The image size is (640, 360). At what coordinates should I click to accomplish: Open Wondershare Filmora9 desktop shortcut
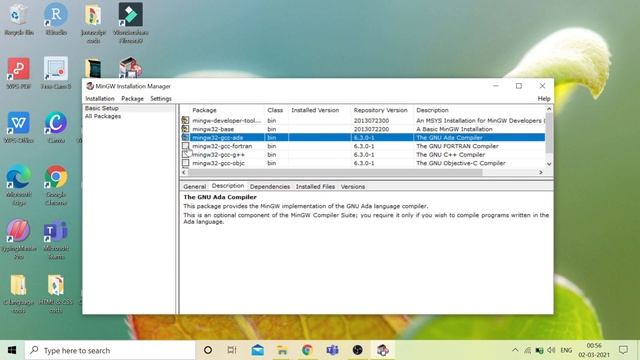point(131,22)
